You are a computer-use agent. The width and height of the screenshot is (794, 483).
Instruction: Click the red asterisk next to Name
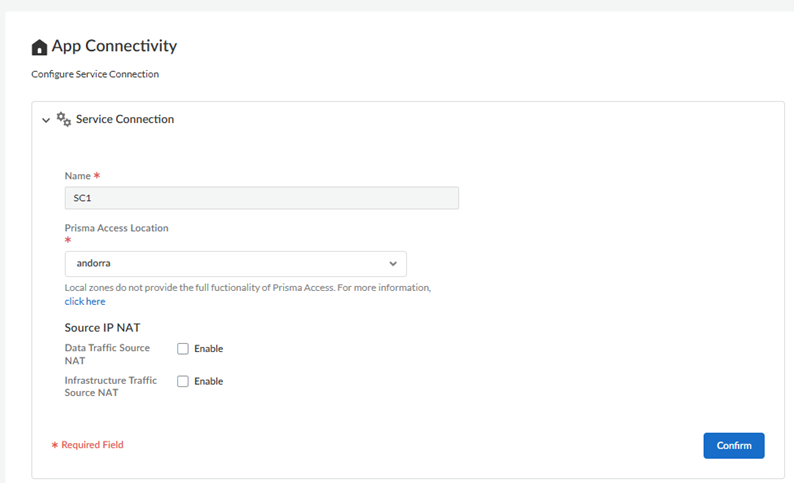(97, 176)
